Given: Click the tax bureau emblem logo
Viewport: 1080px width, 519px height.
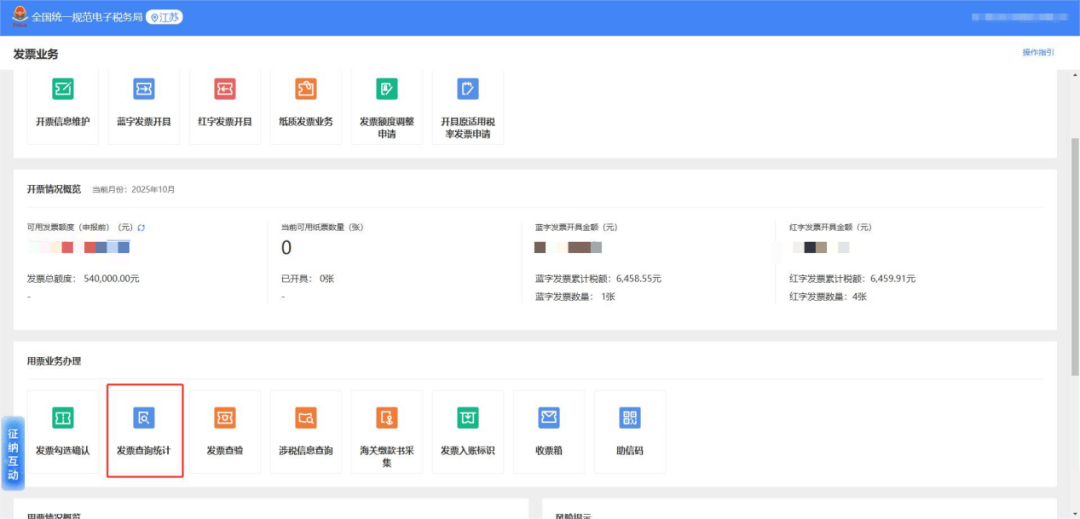Looking at the screenshot, I should click(x=20, y=17).
